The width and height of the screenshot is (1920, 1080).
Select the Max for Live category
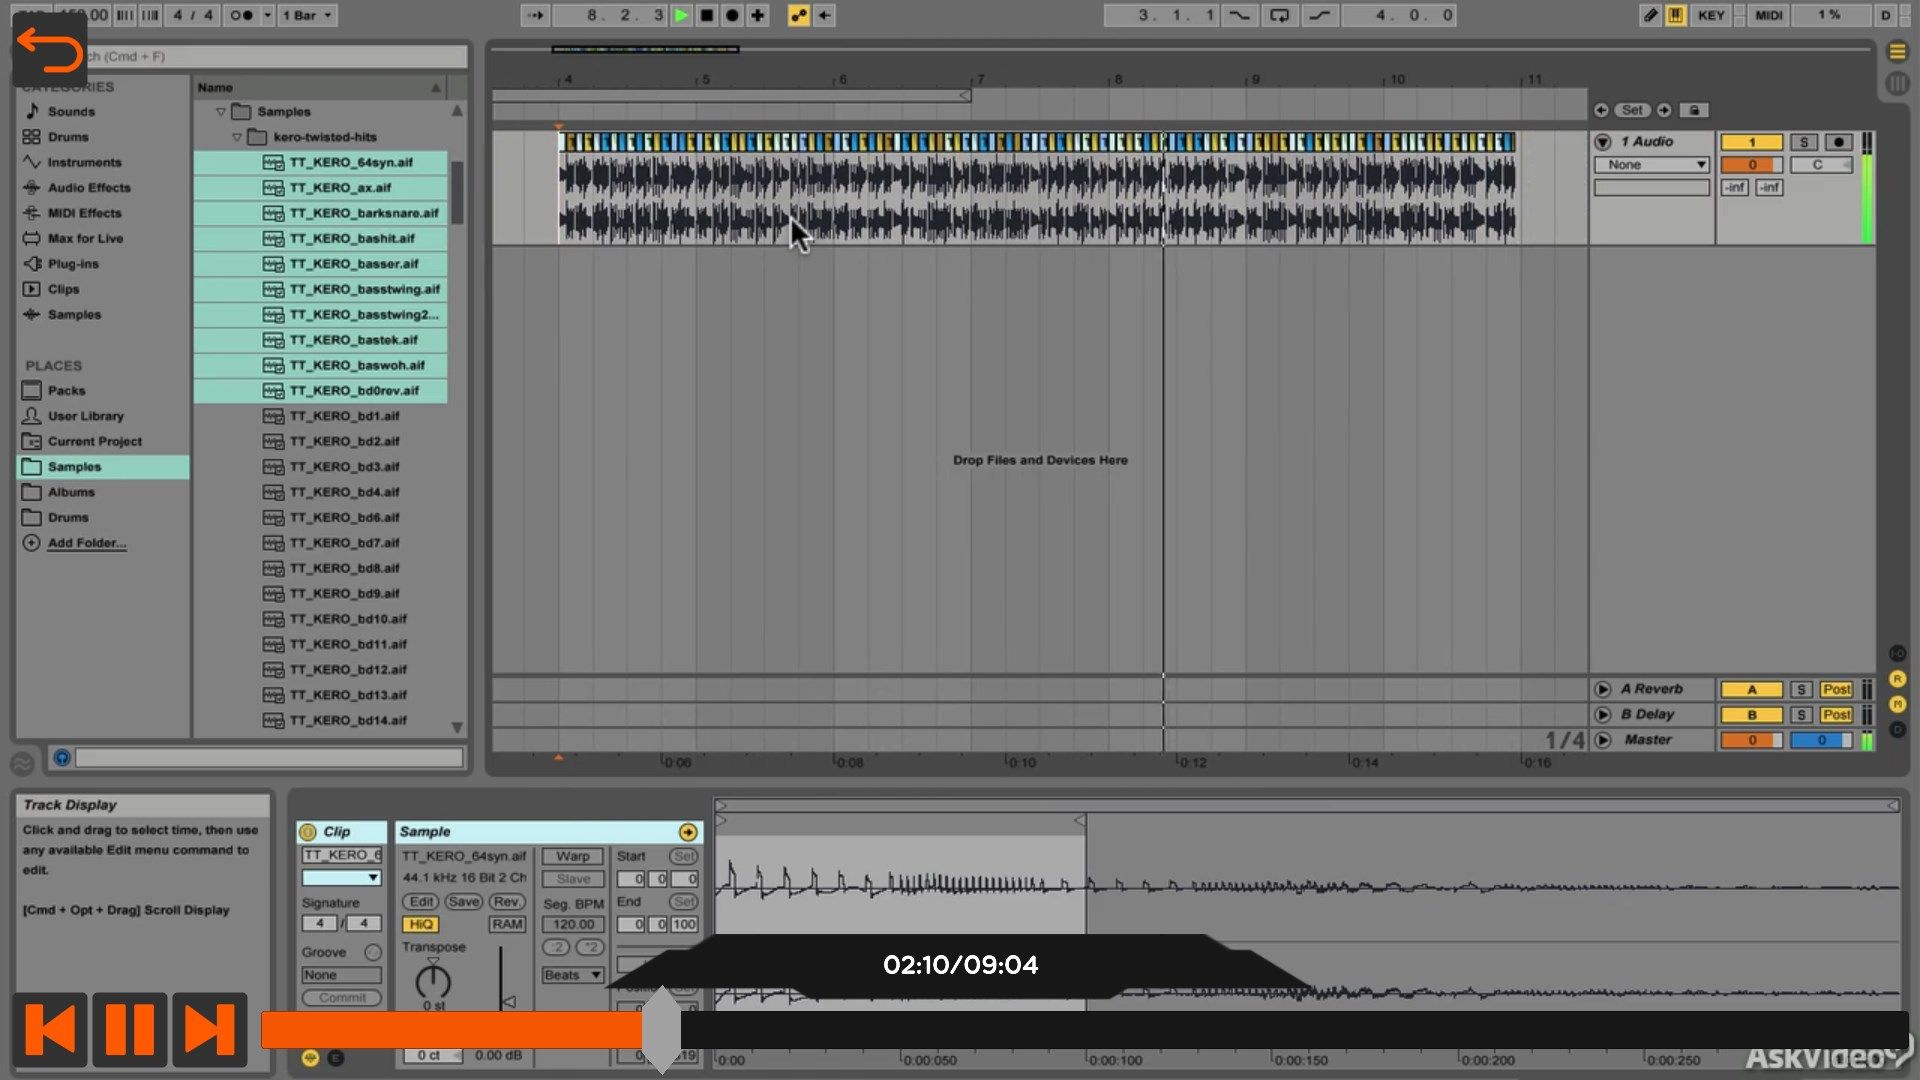click(85, 238)
